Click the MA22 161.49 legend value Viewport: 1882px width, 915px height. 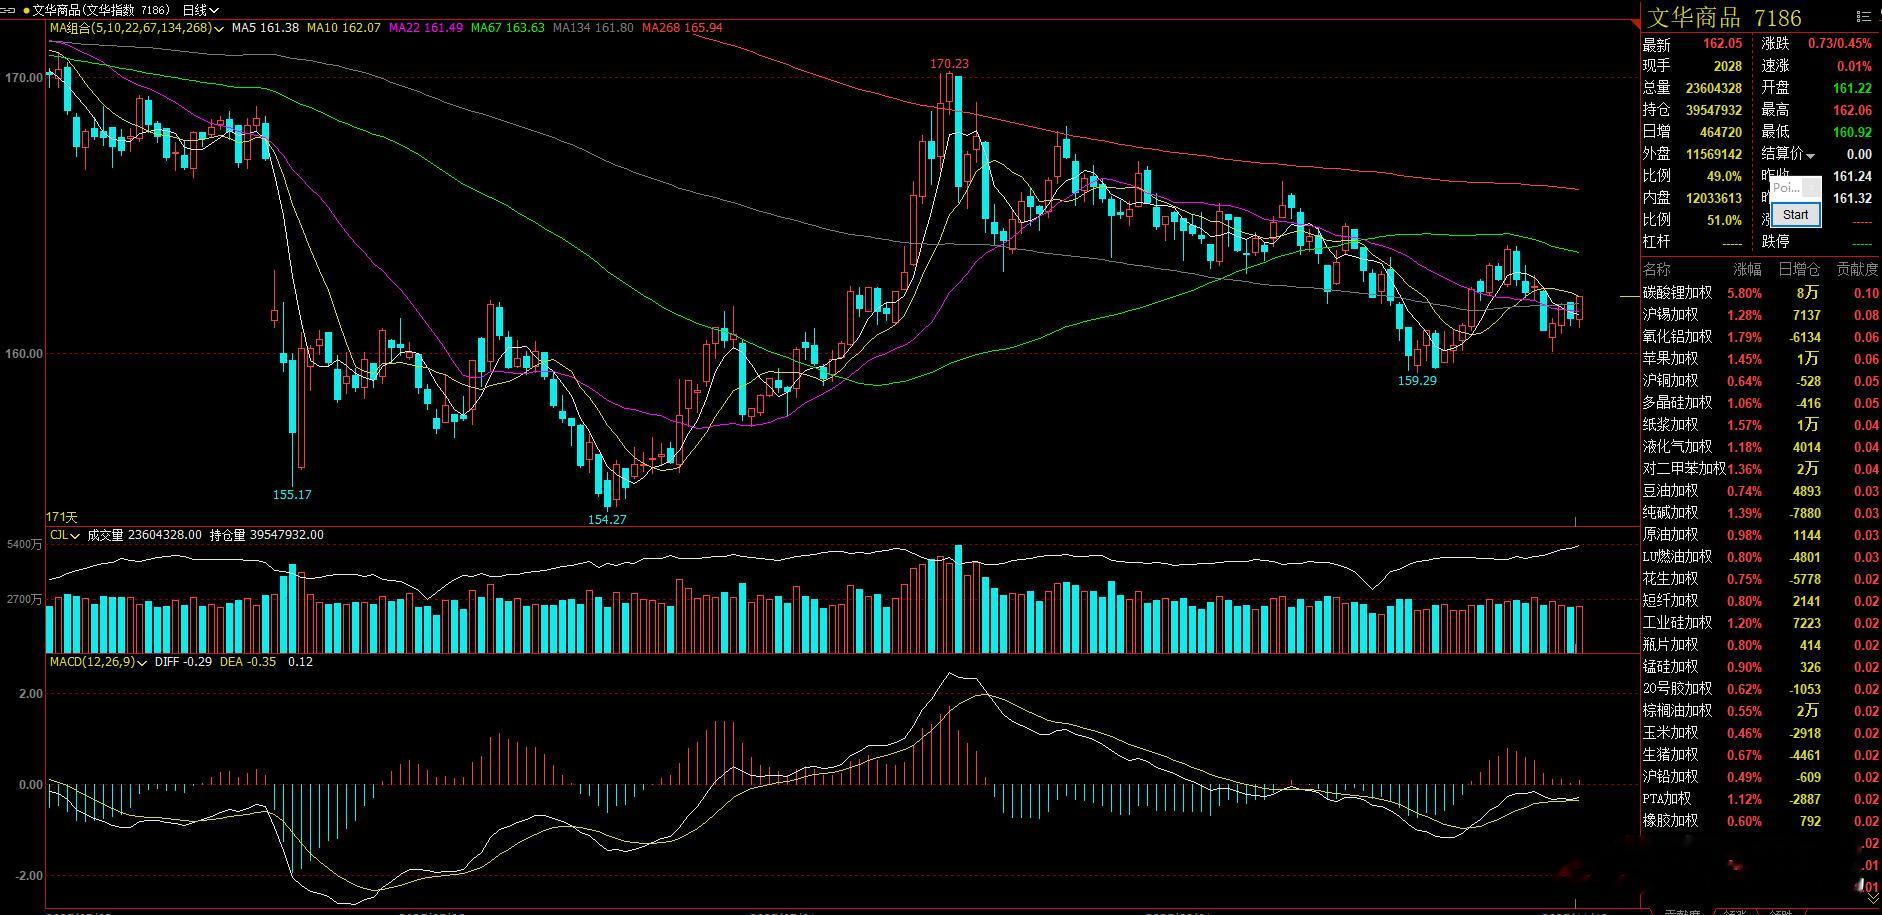pyautogui.click(x=426, y=28)
